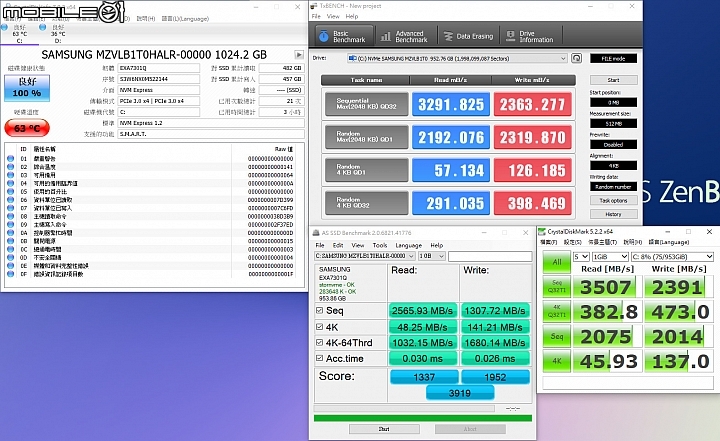The height and width of the screenshot is (441, 720).
Task: Toggle the Acc.time checkbox
Action: pos(320,358)
